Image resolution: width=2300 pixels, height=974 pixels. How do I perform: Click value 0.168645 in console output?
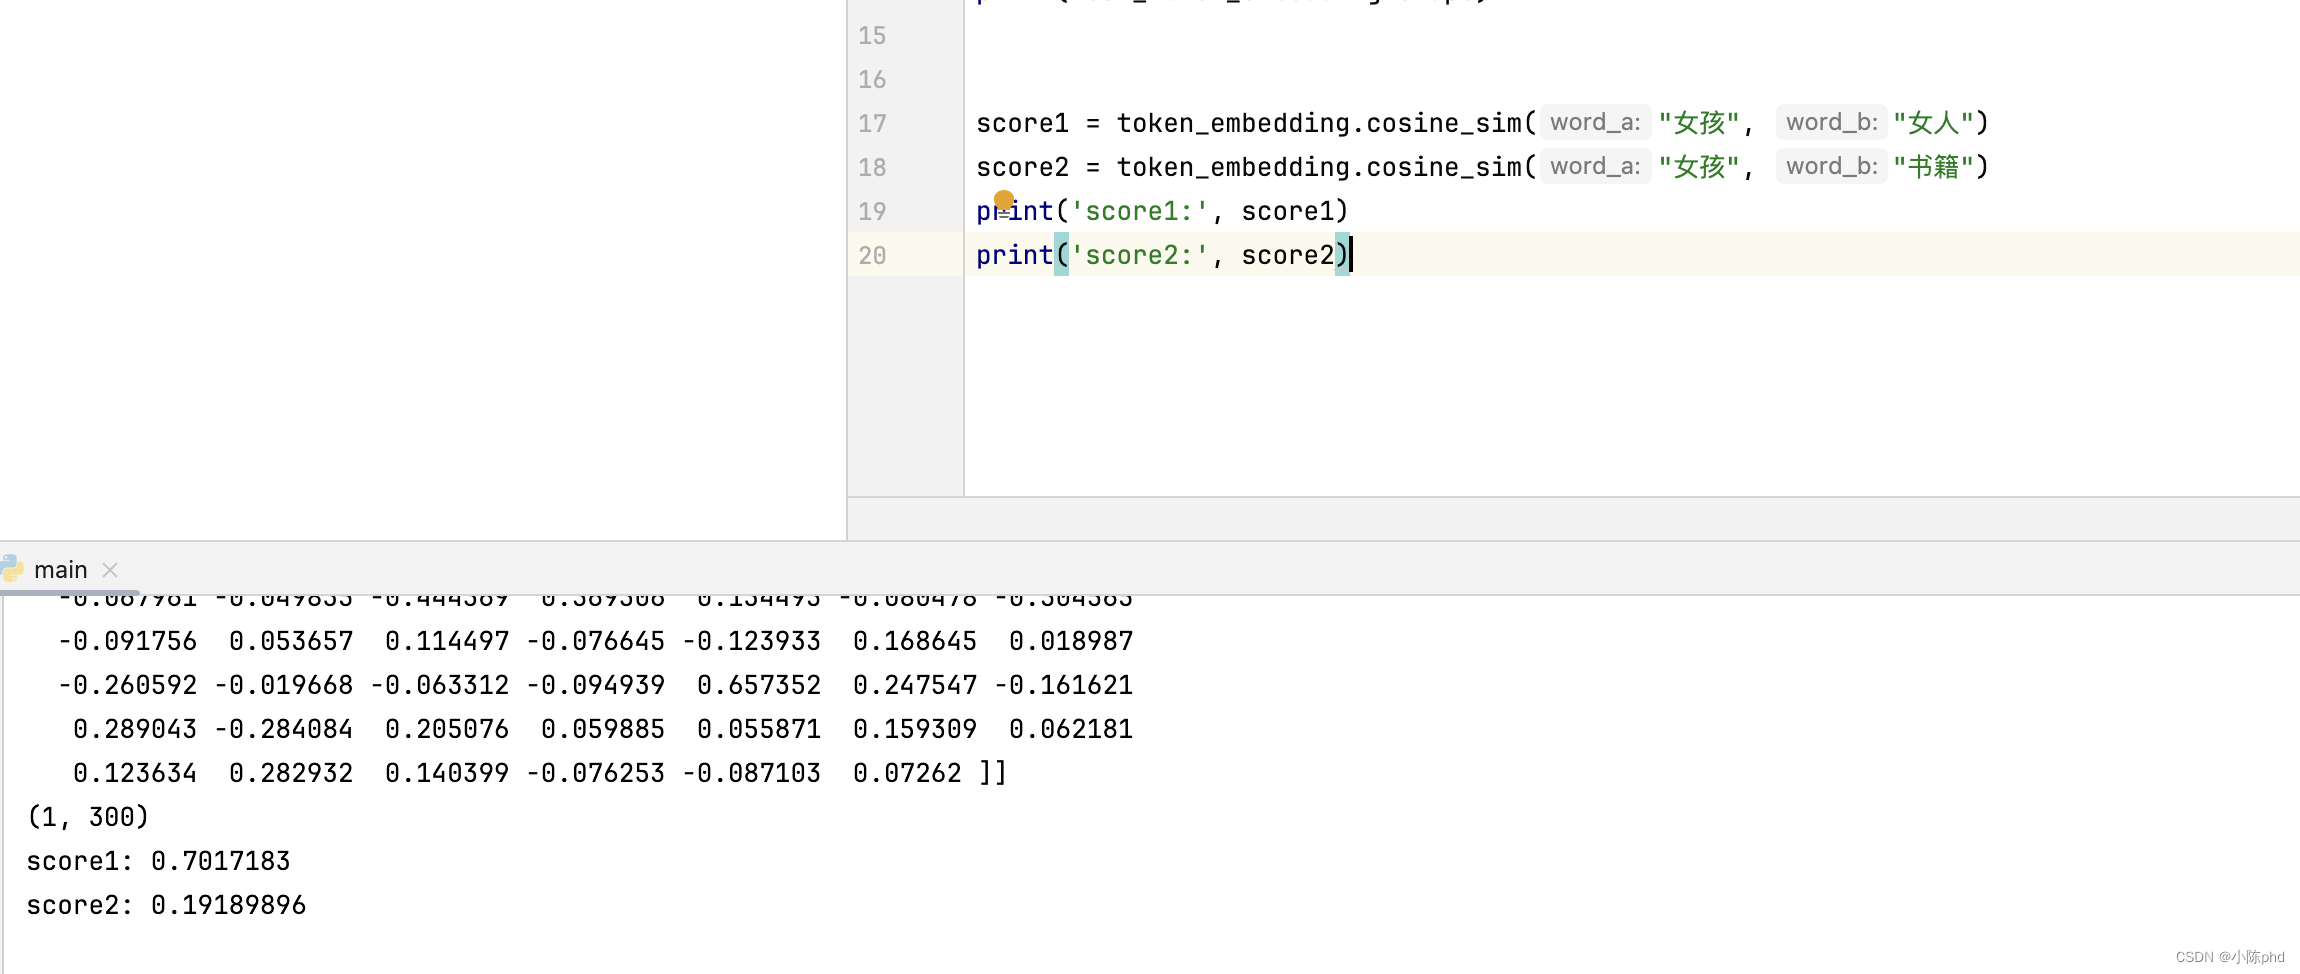(x=915, y=641)
